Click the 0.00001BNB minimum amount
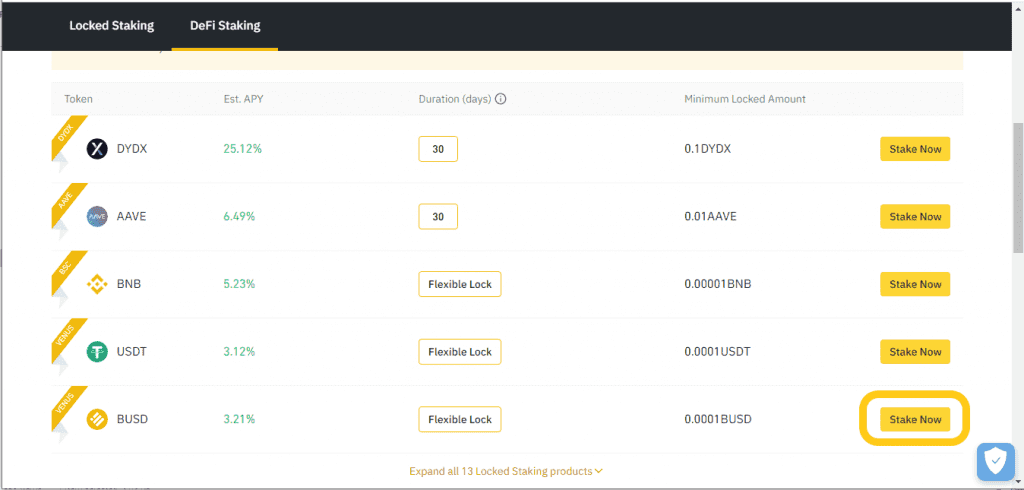Viewport: 1024px width, 490px height. (718, 284)
